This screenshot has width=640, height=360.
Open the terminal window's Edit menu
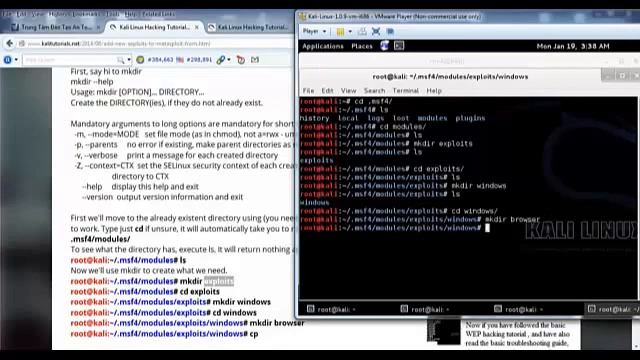coord(327,91)
